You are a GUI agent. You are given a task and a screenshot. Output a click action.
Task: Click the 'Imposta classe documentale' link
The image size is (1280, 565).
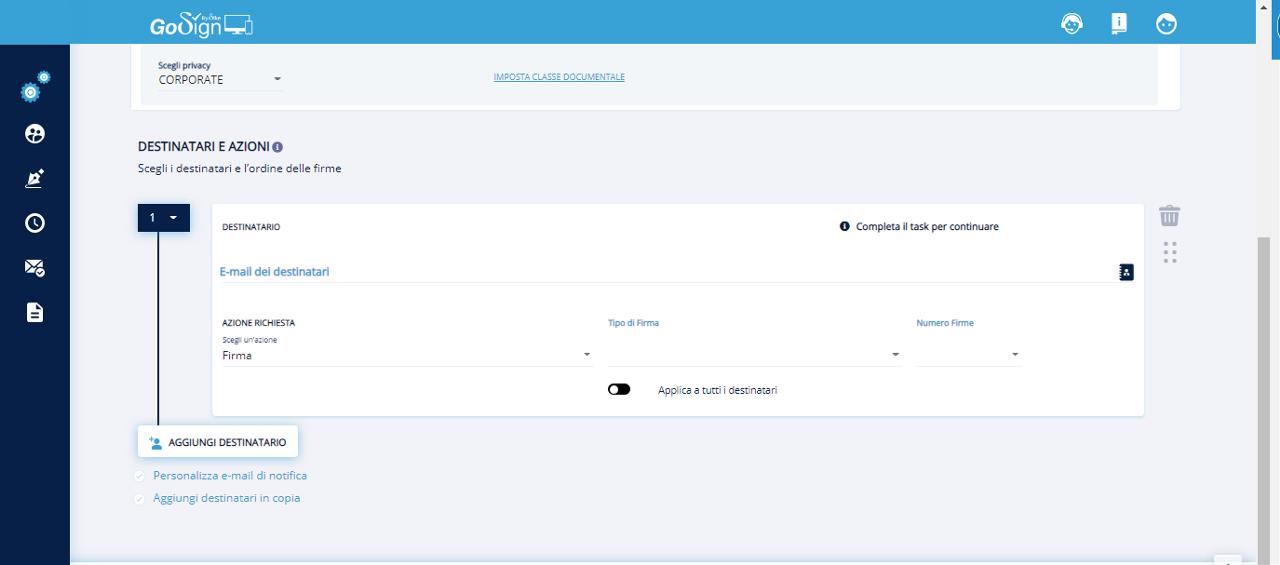click(x=559, y=77)
